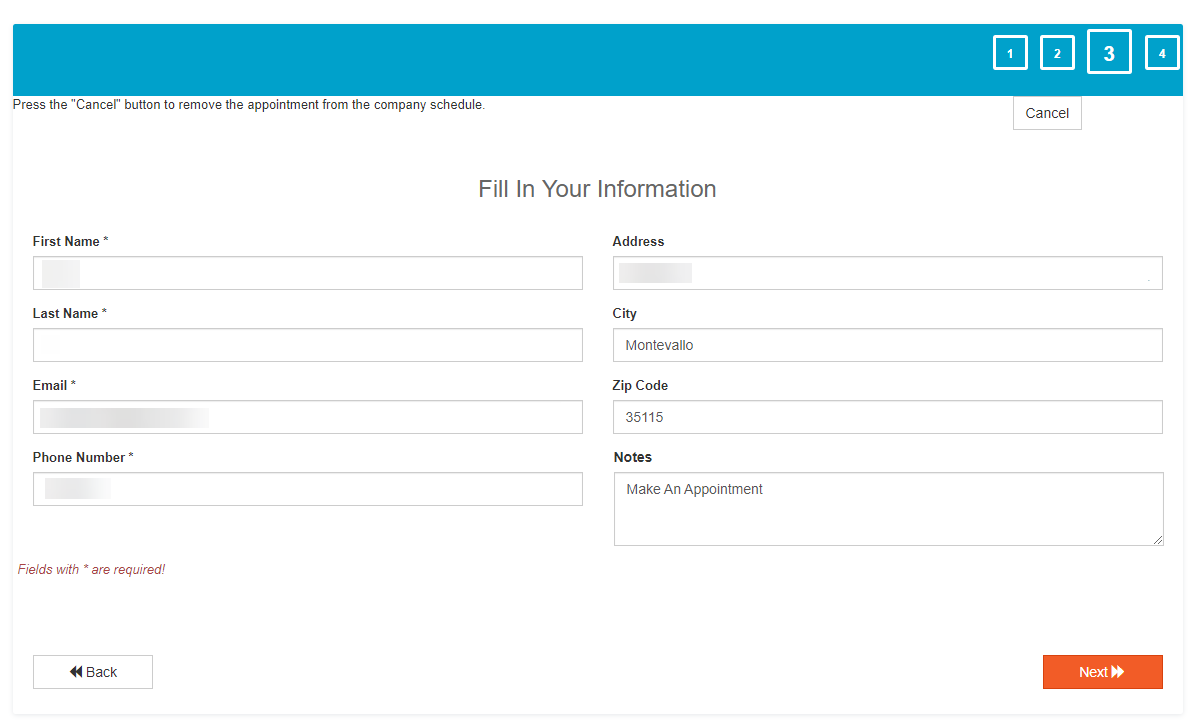Click the rewind arrows icon on Back
Screen dimensions: 1191x724
click(76, 672)
